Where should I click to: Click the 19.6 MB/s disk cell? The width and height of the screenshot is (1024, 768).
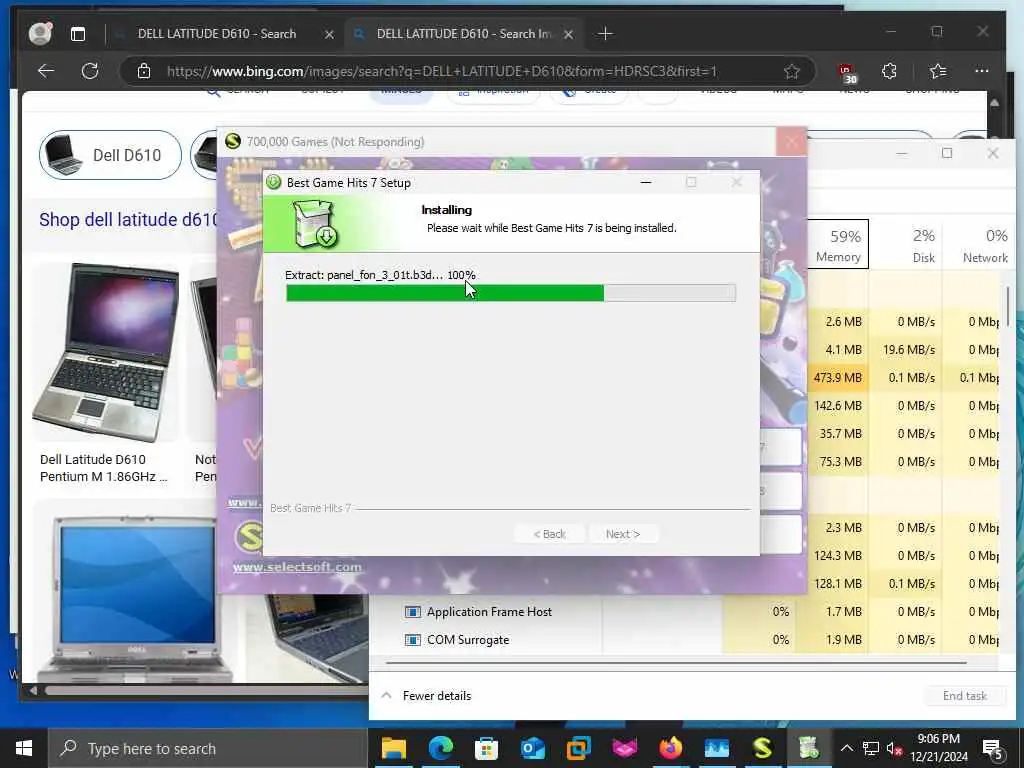tap(905, 349)
